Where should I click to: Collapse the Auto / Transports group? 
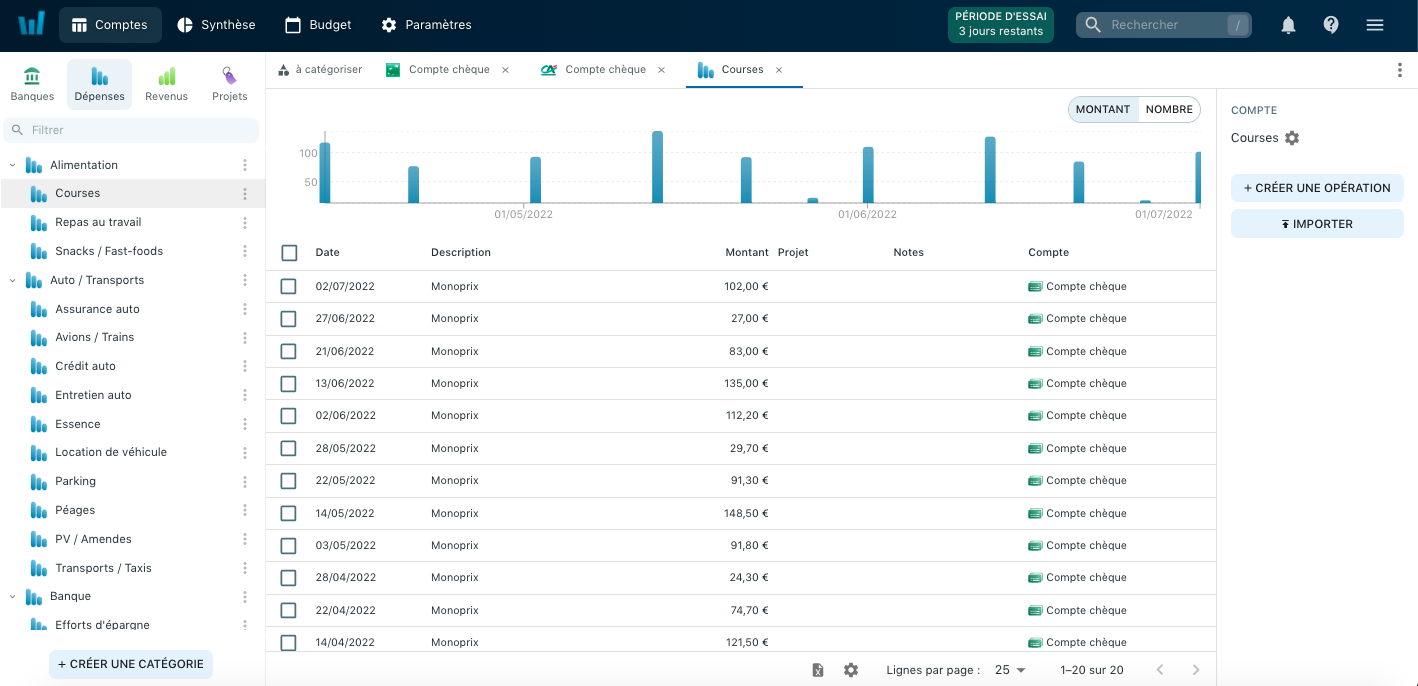pos(13,281)
